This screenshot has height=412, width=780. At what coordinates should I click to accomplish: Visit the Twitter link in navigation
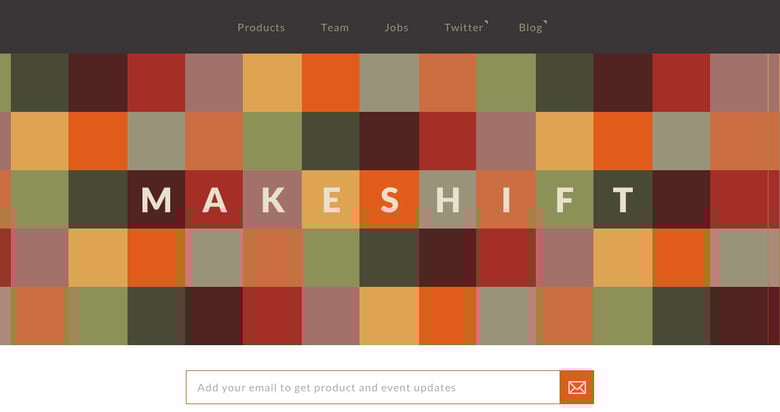[463, 28]
